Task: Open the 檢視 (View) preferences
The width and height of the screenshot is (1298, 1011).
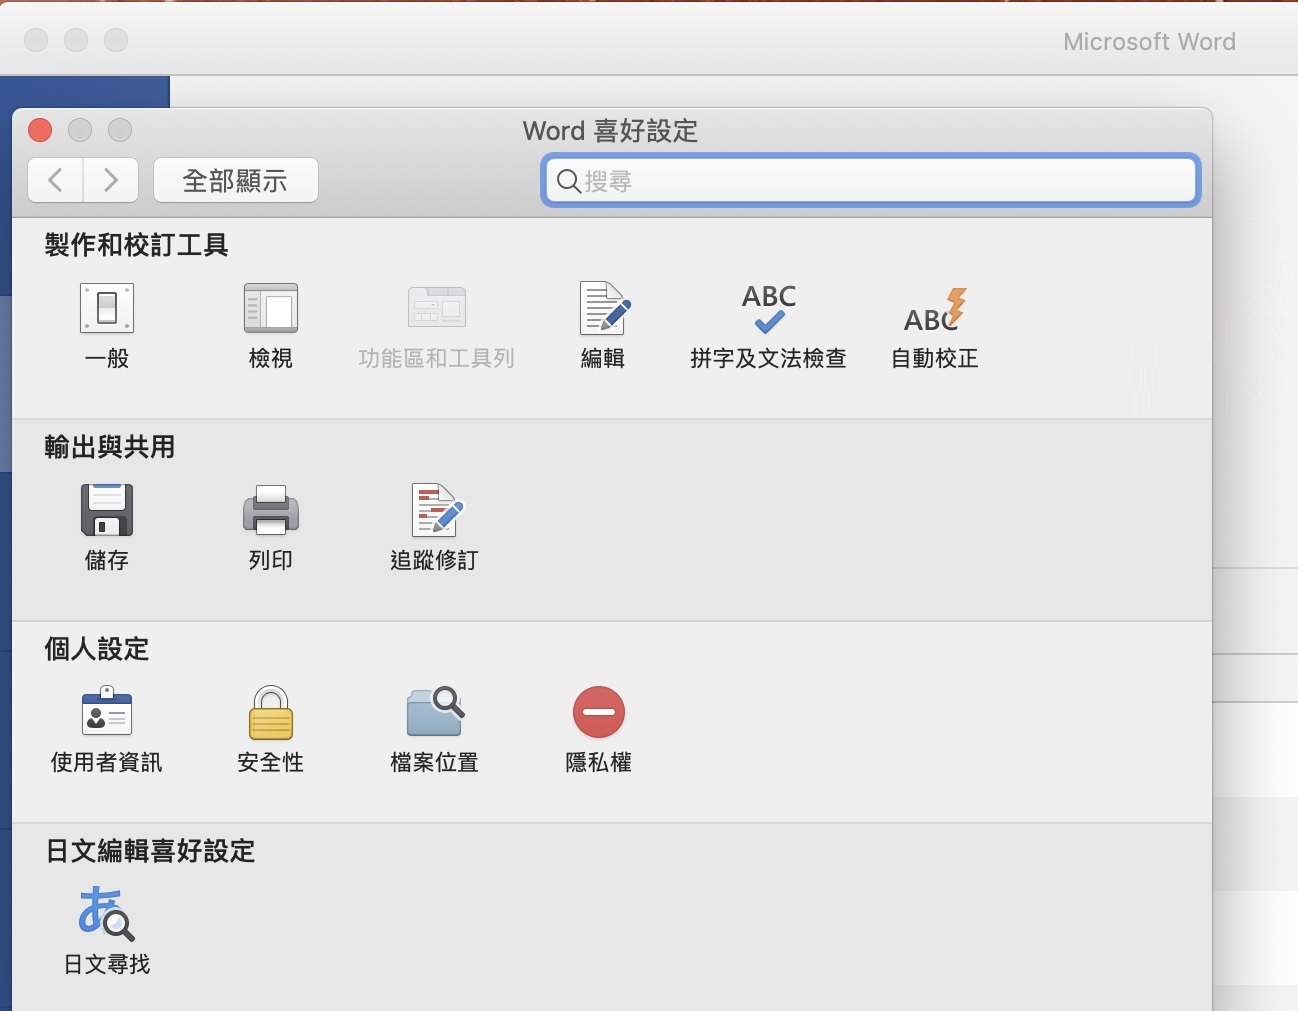Action: (271, 309)
